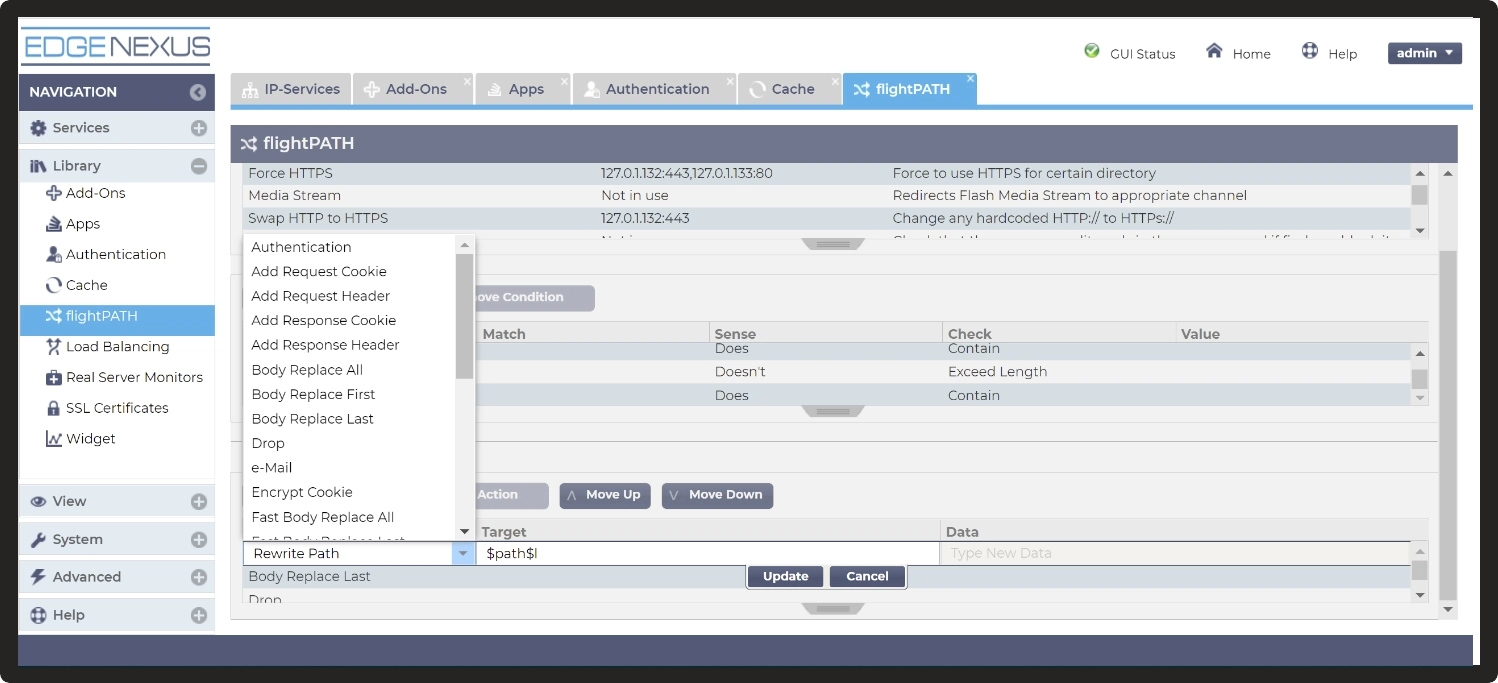The image size is (1498, 683).
Task: Close the Cache tab
Action: (x=834, y=80)
